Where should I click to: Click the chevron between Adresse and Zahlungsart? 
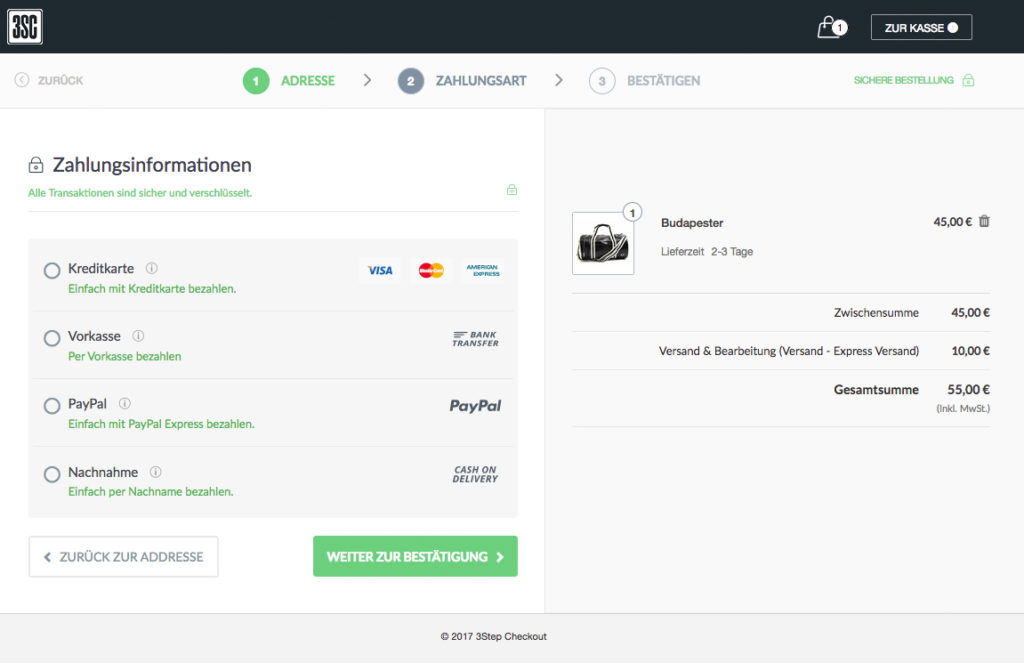[367, 80]
